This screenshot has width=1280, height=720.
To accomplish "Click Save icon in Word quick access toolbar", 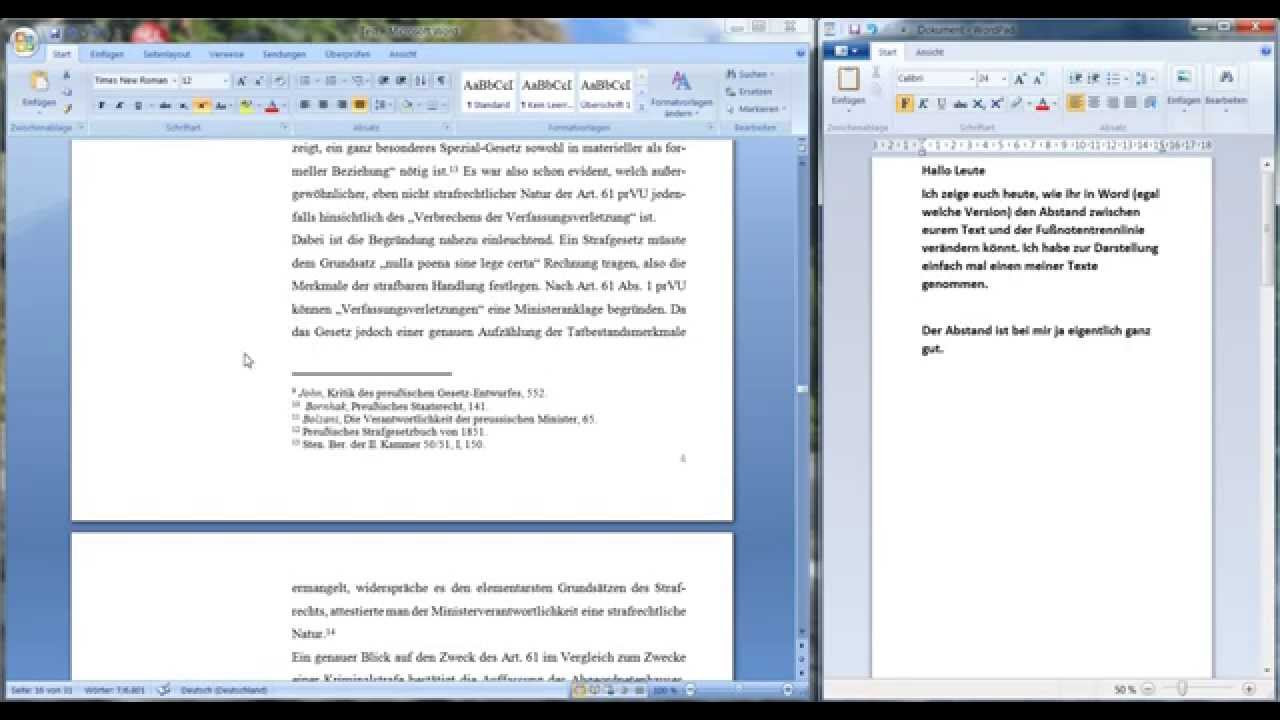I will tap(56, 33).
